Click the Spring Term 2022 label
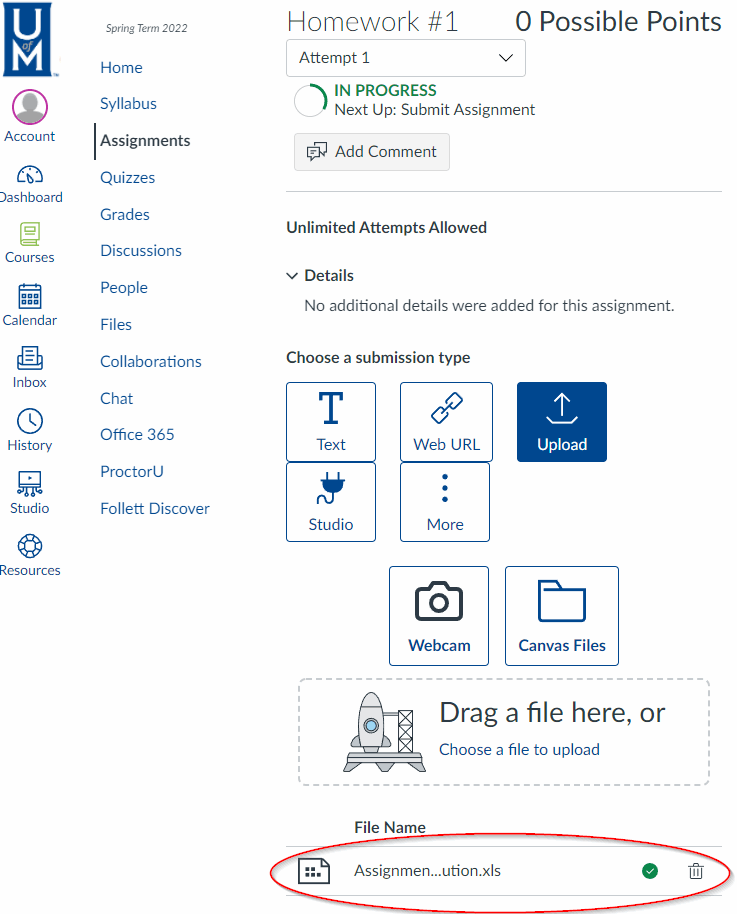 (x=146, y=28)
